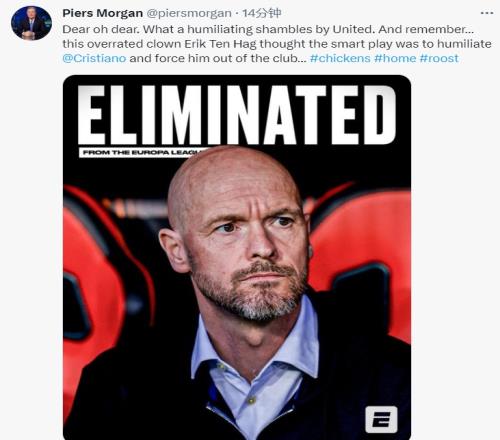Open the three-dot more options menu
500x440 pixels.
(487, 13)
